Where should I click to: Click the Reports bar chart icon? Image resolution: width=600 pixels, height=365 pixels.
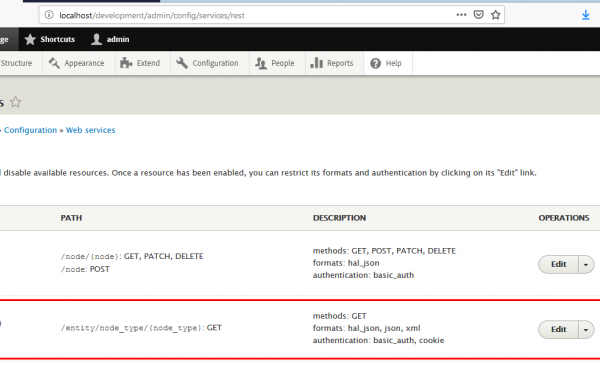point(316,63)
